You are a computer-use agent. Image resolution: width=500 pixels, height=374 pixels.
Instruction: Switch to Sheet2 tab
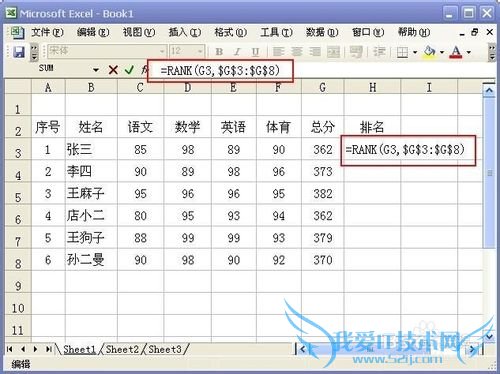coord(122,349)
